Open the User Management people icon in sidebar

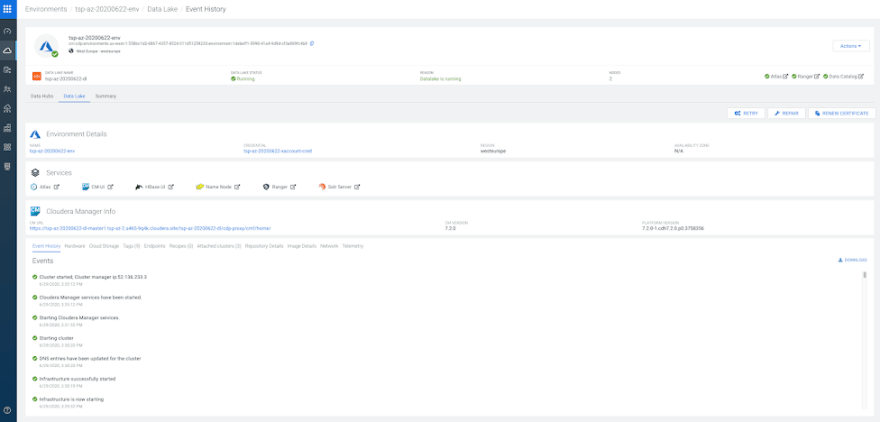point(7,89)
